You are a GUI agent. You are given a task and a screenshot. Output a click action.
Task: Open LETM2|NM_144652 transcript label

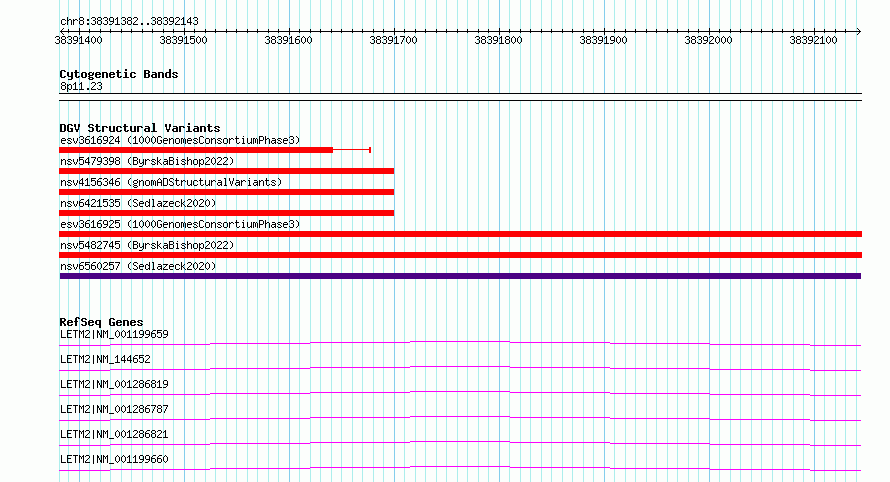click(x=105, y=359)
